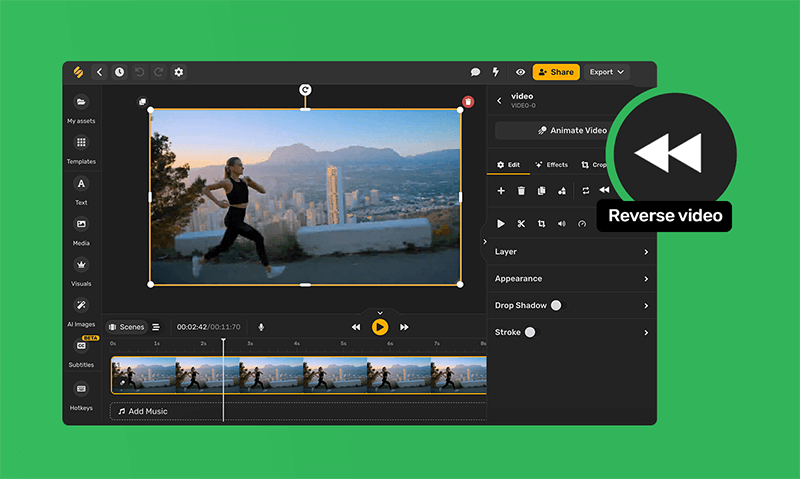Click the timeline list view icon
The height and width of the screenshot is (479, 800).
(x=156, y=327)
